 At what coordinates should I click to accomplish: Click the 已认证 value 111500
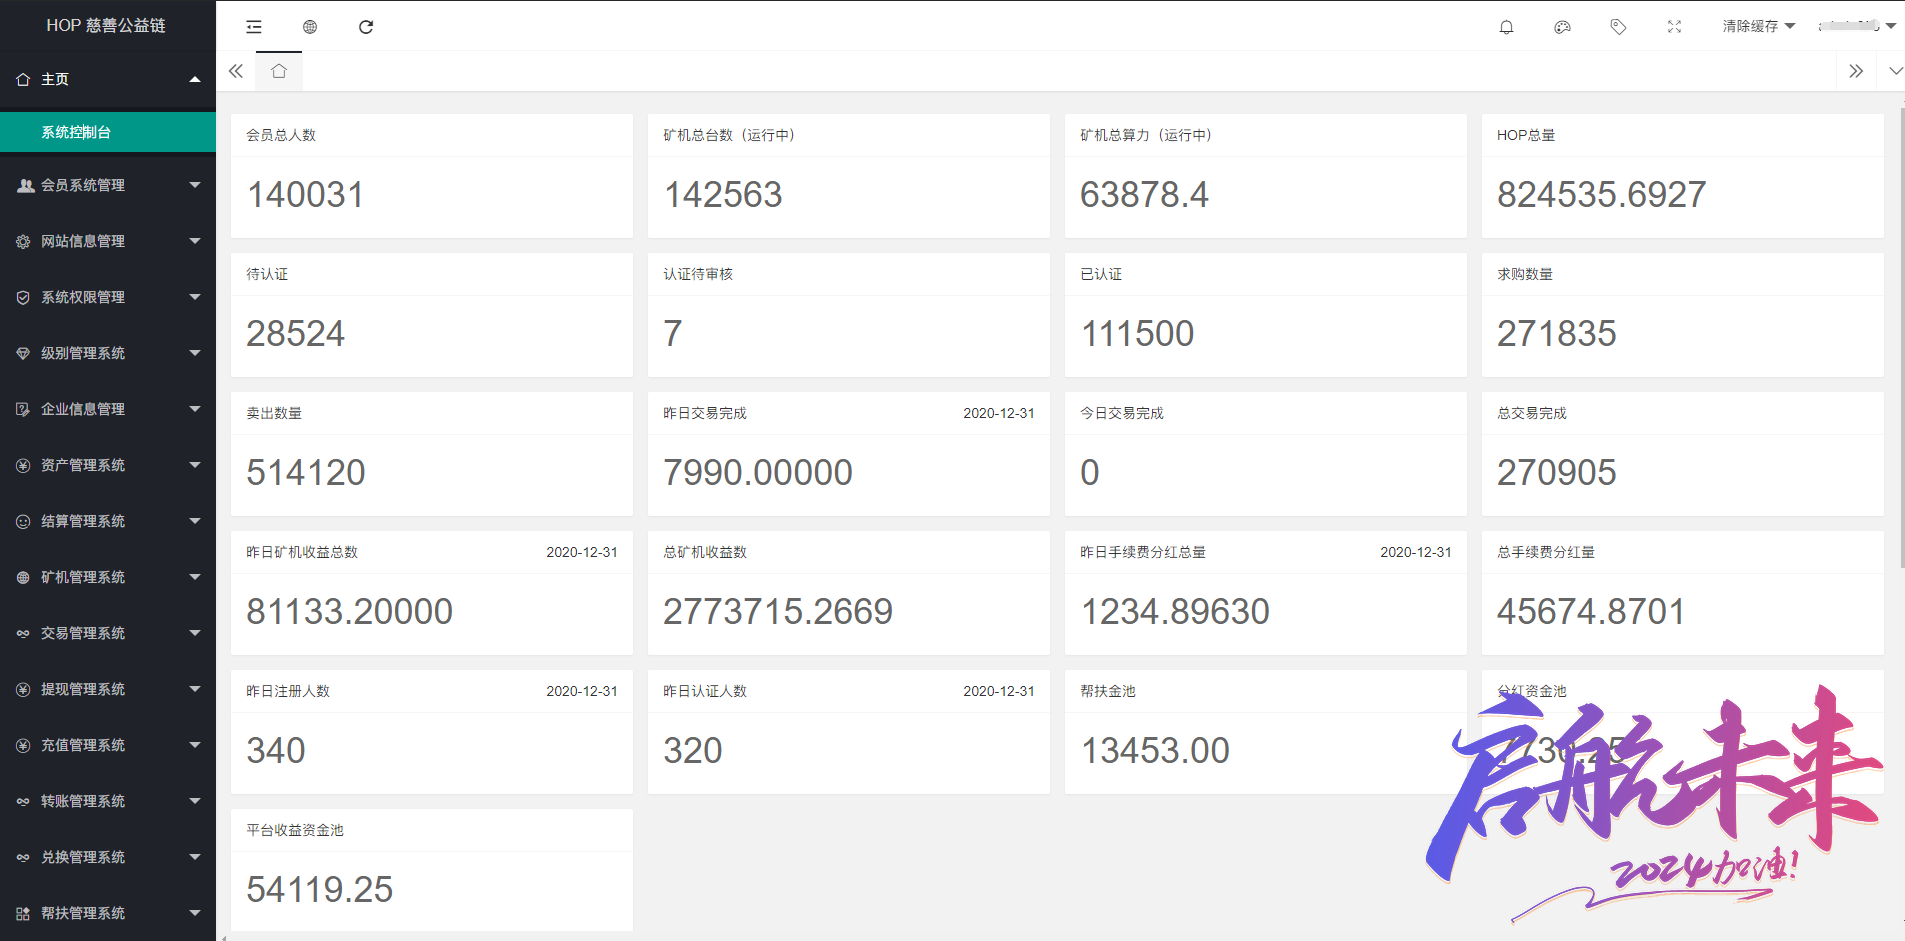[x=1137, y=333]
